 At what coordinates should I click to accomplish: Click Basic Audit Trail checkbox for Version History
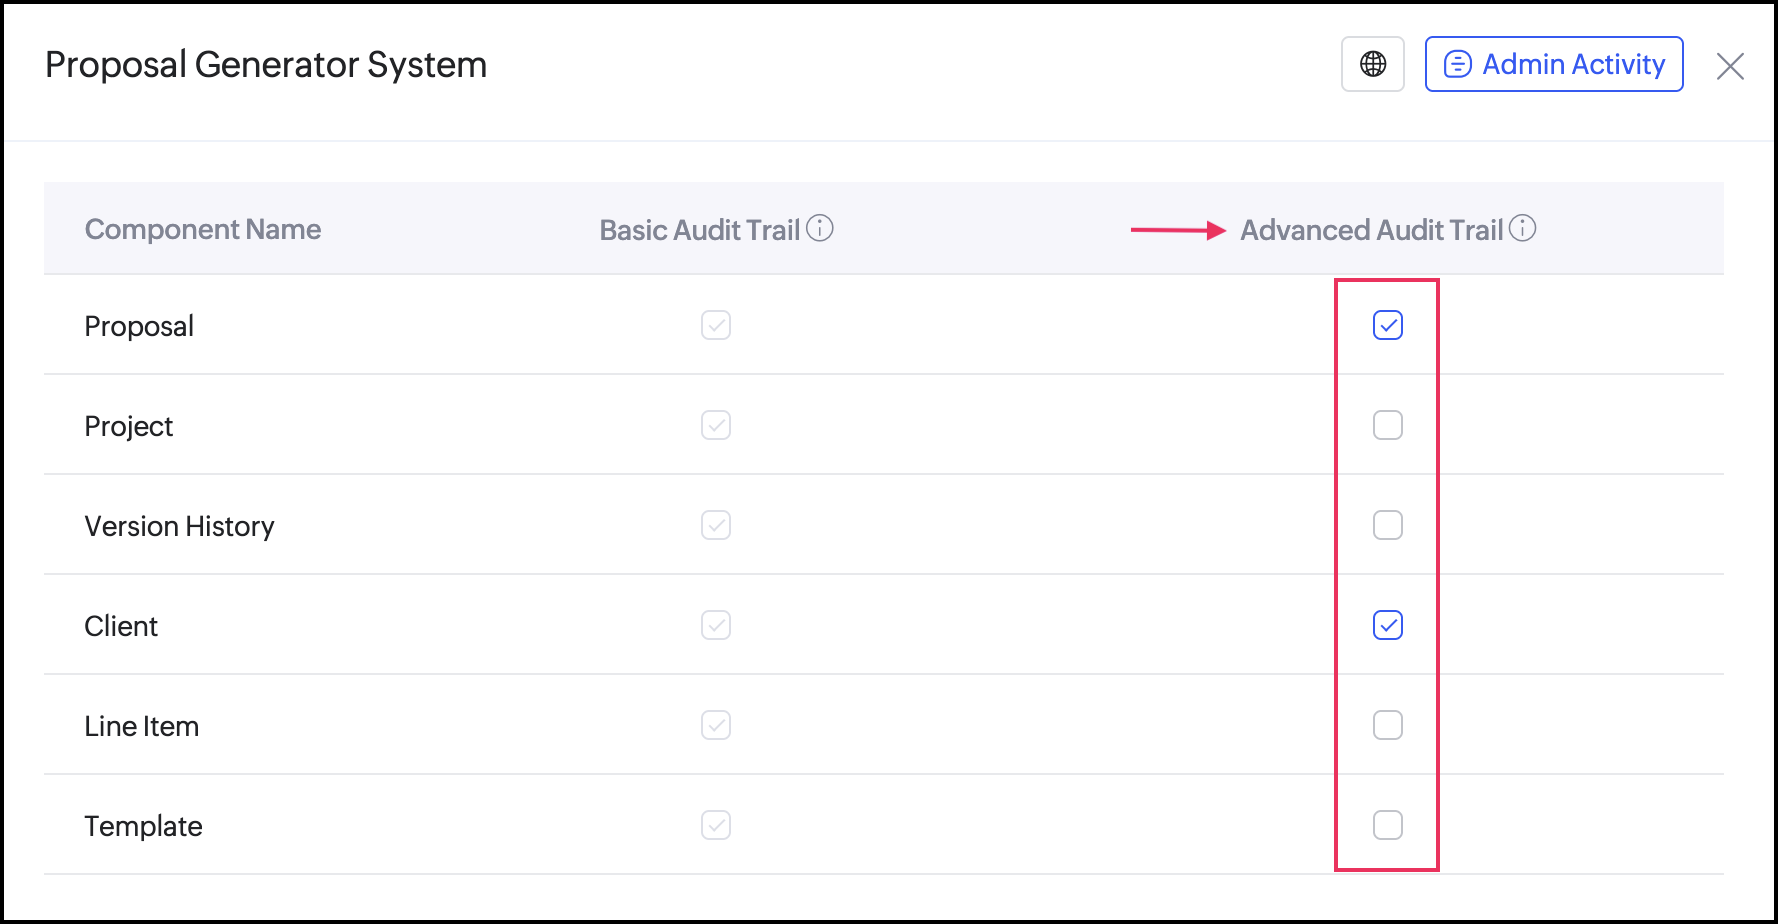pyautogui.click(x=716, y=525)
